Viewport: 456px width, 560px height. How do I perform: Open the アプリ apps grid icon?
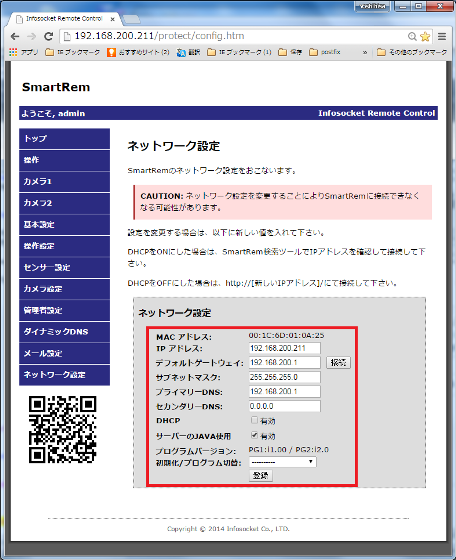[x=13, y=52]
